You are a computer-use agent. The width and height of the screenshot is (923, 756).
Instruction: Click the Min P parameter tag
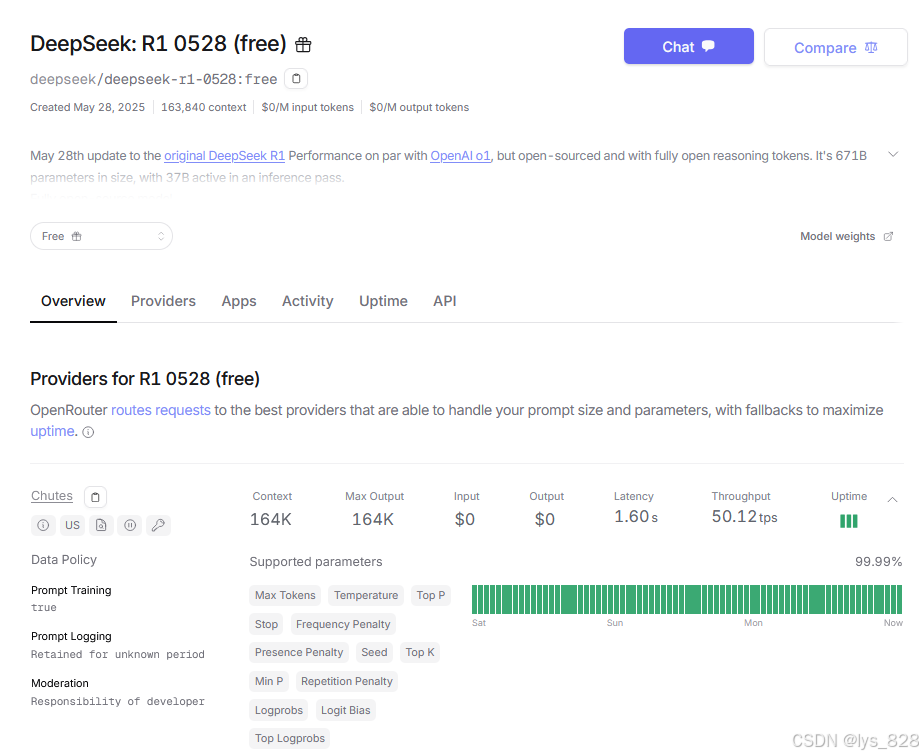(269, 681)
